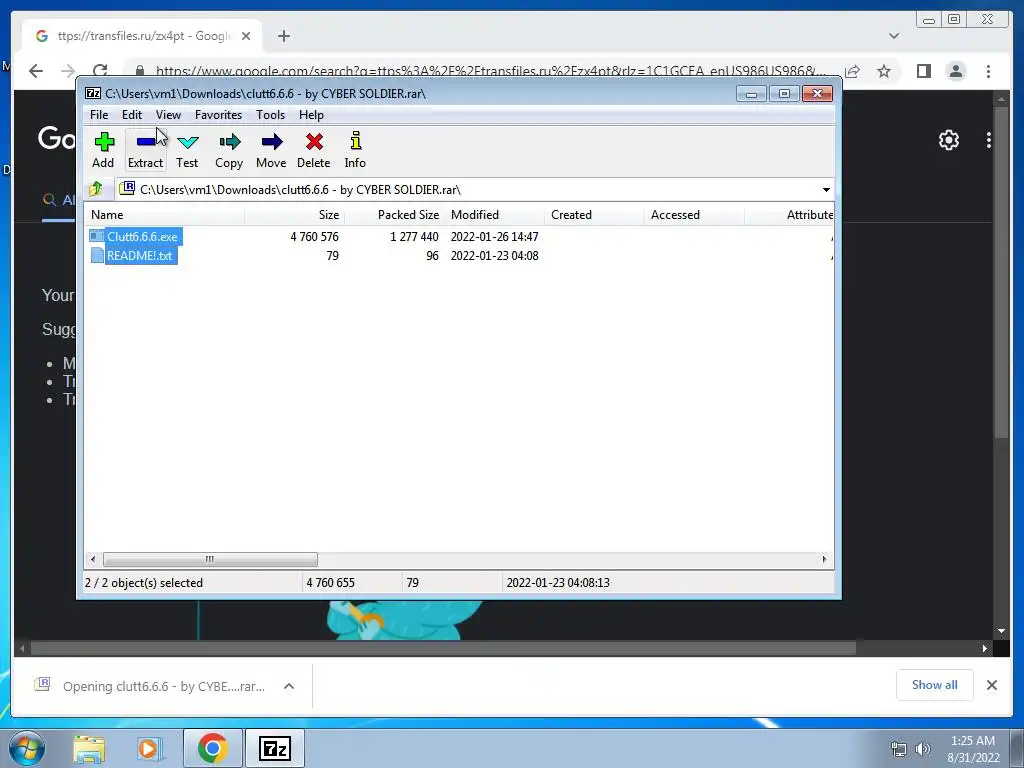Click the Chrome back navigation arrow
Viewport: 1024px width, 768px height.
(36, 71)
